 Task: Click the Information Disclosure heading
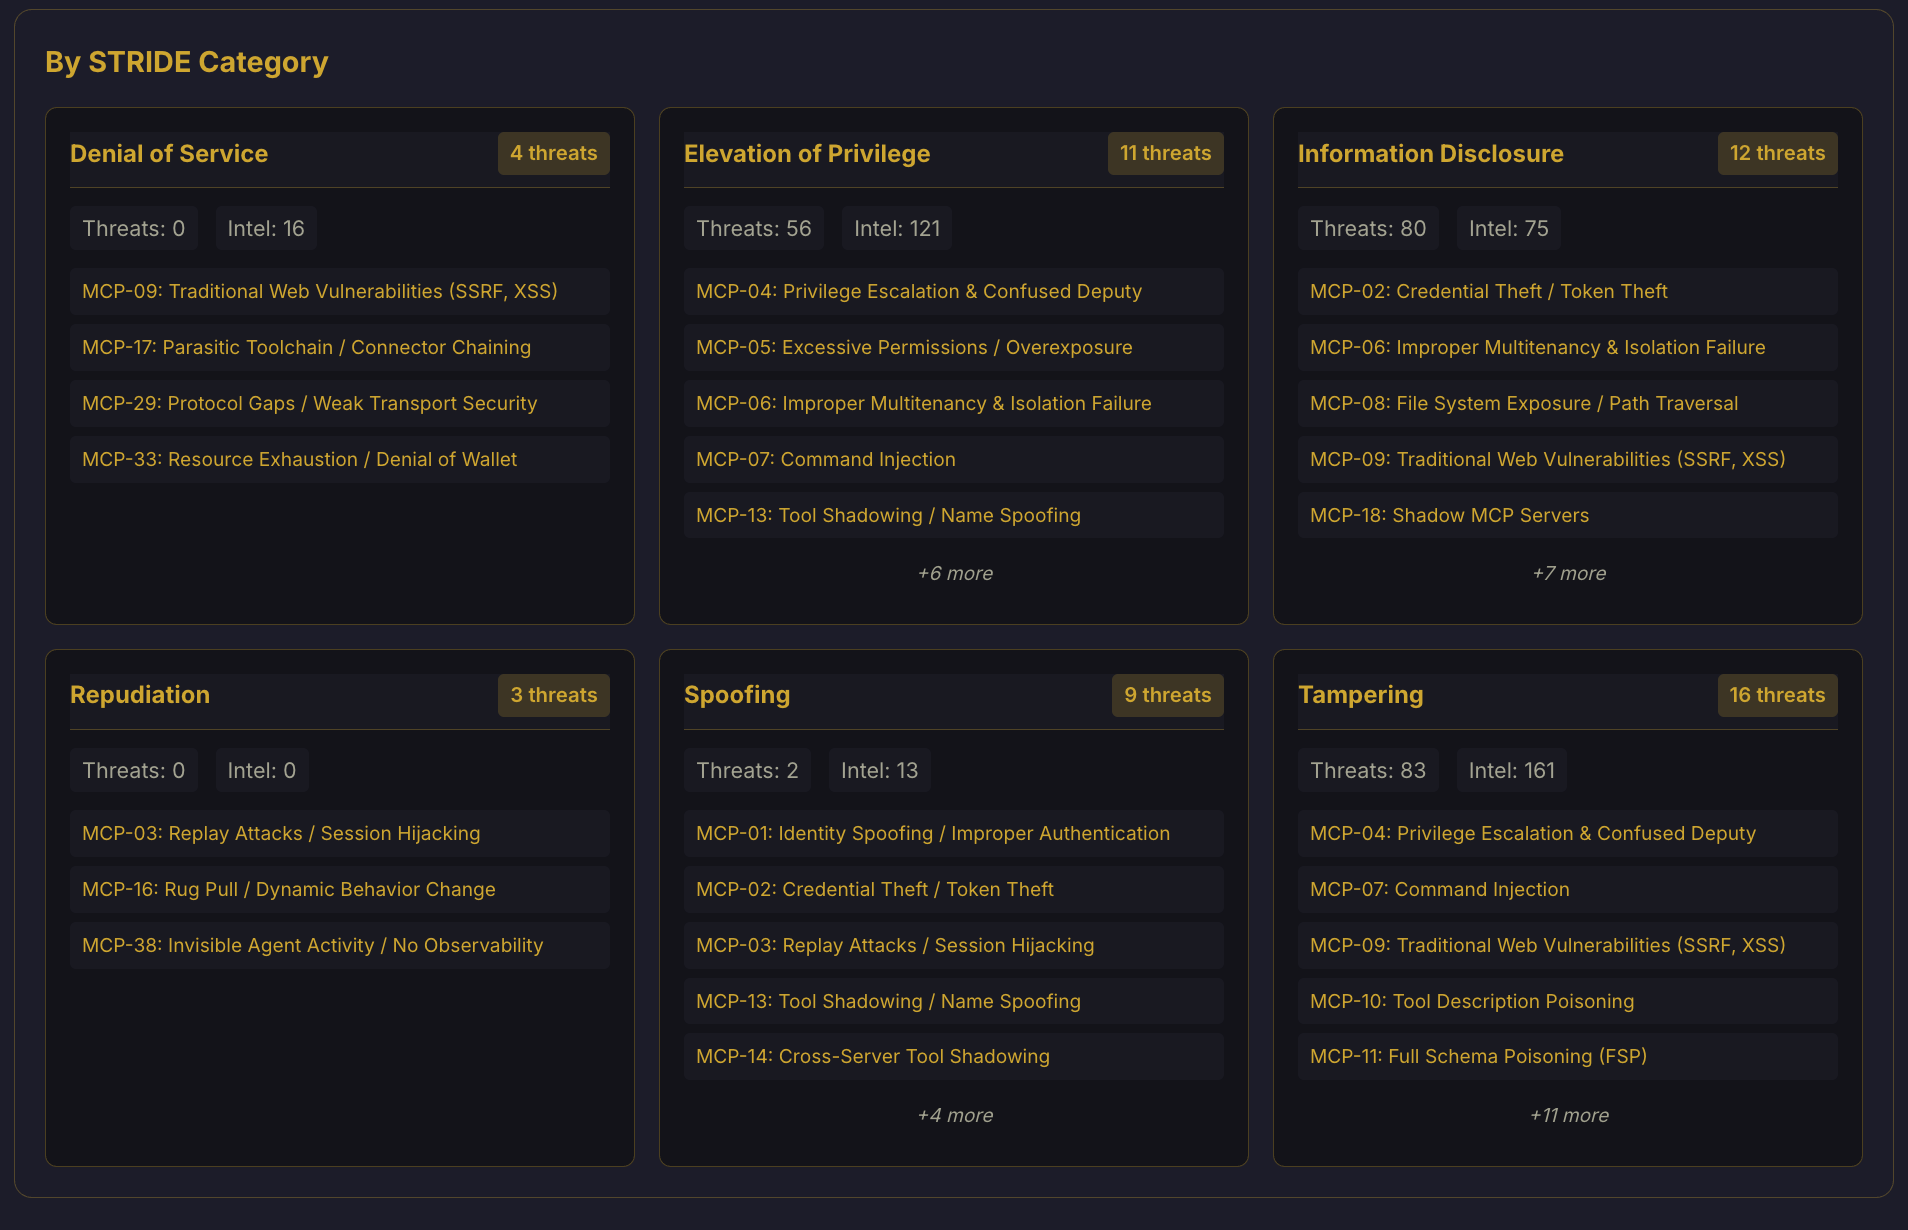[1431, 153]
